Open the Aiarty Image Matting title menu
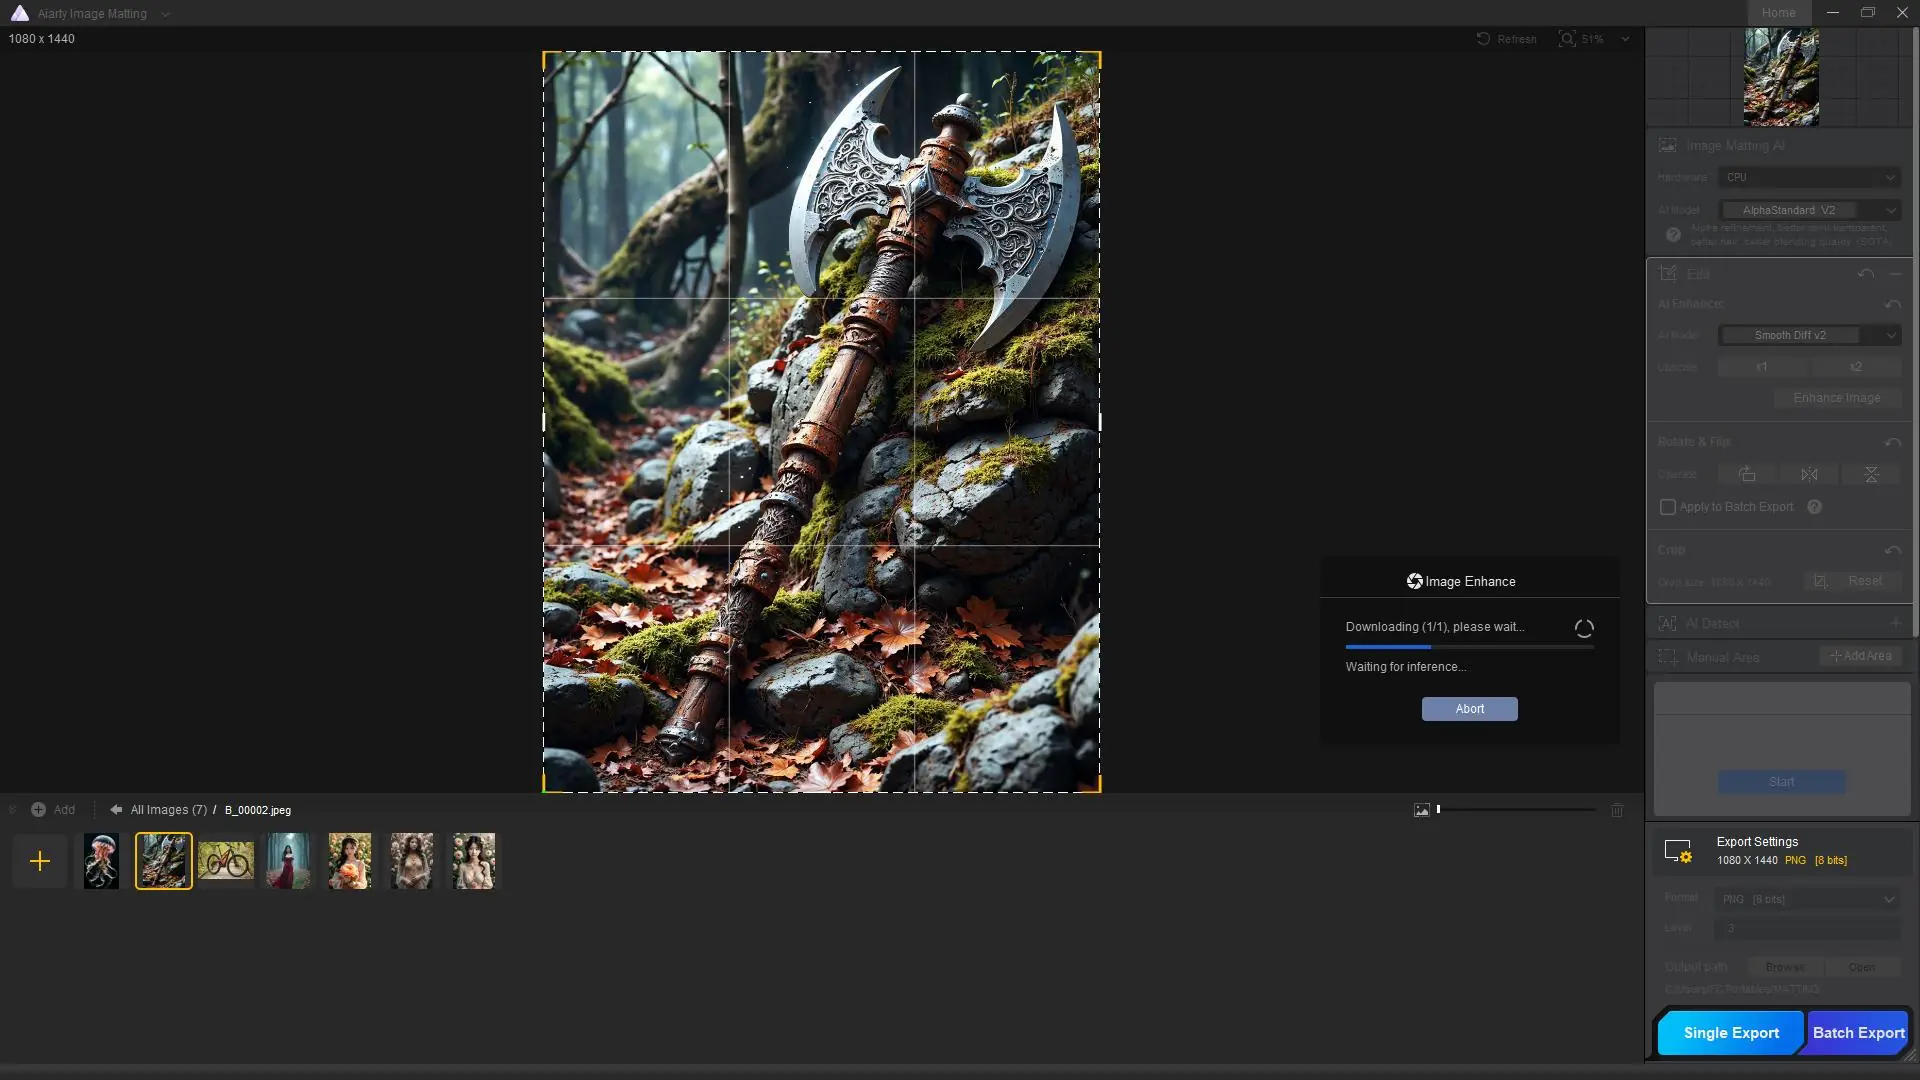The height and width of the screenshot is (1080, 1920). pos(165,14)
